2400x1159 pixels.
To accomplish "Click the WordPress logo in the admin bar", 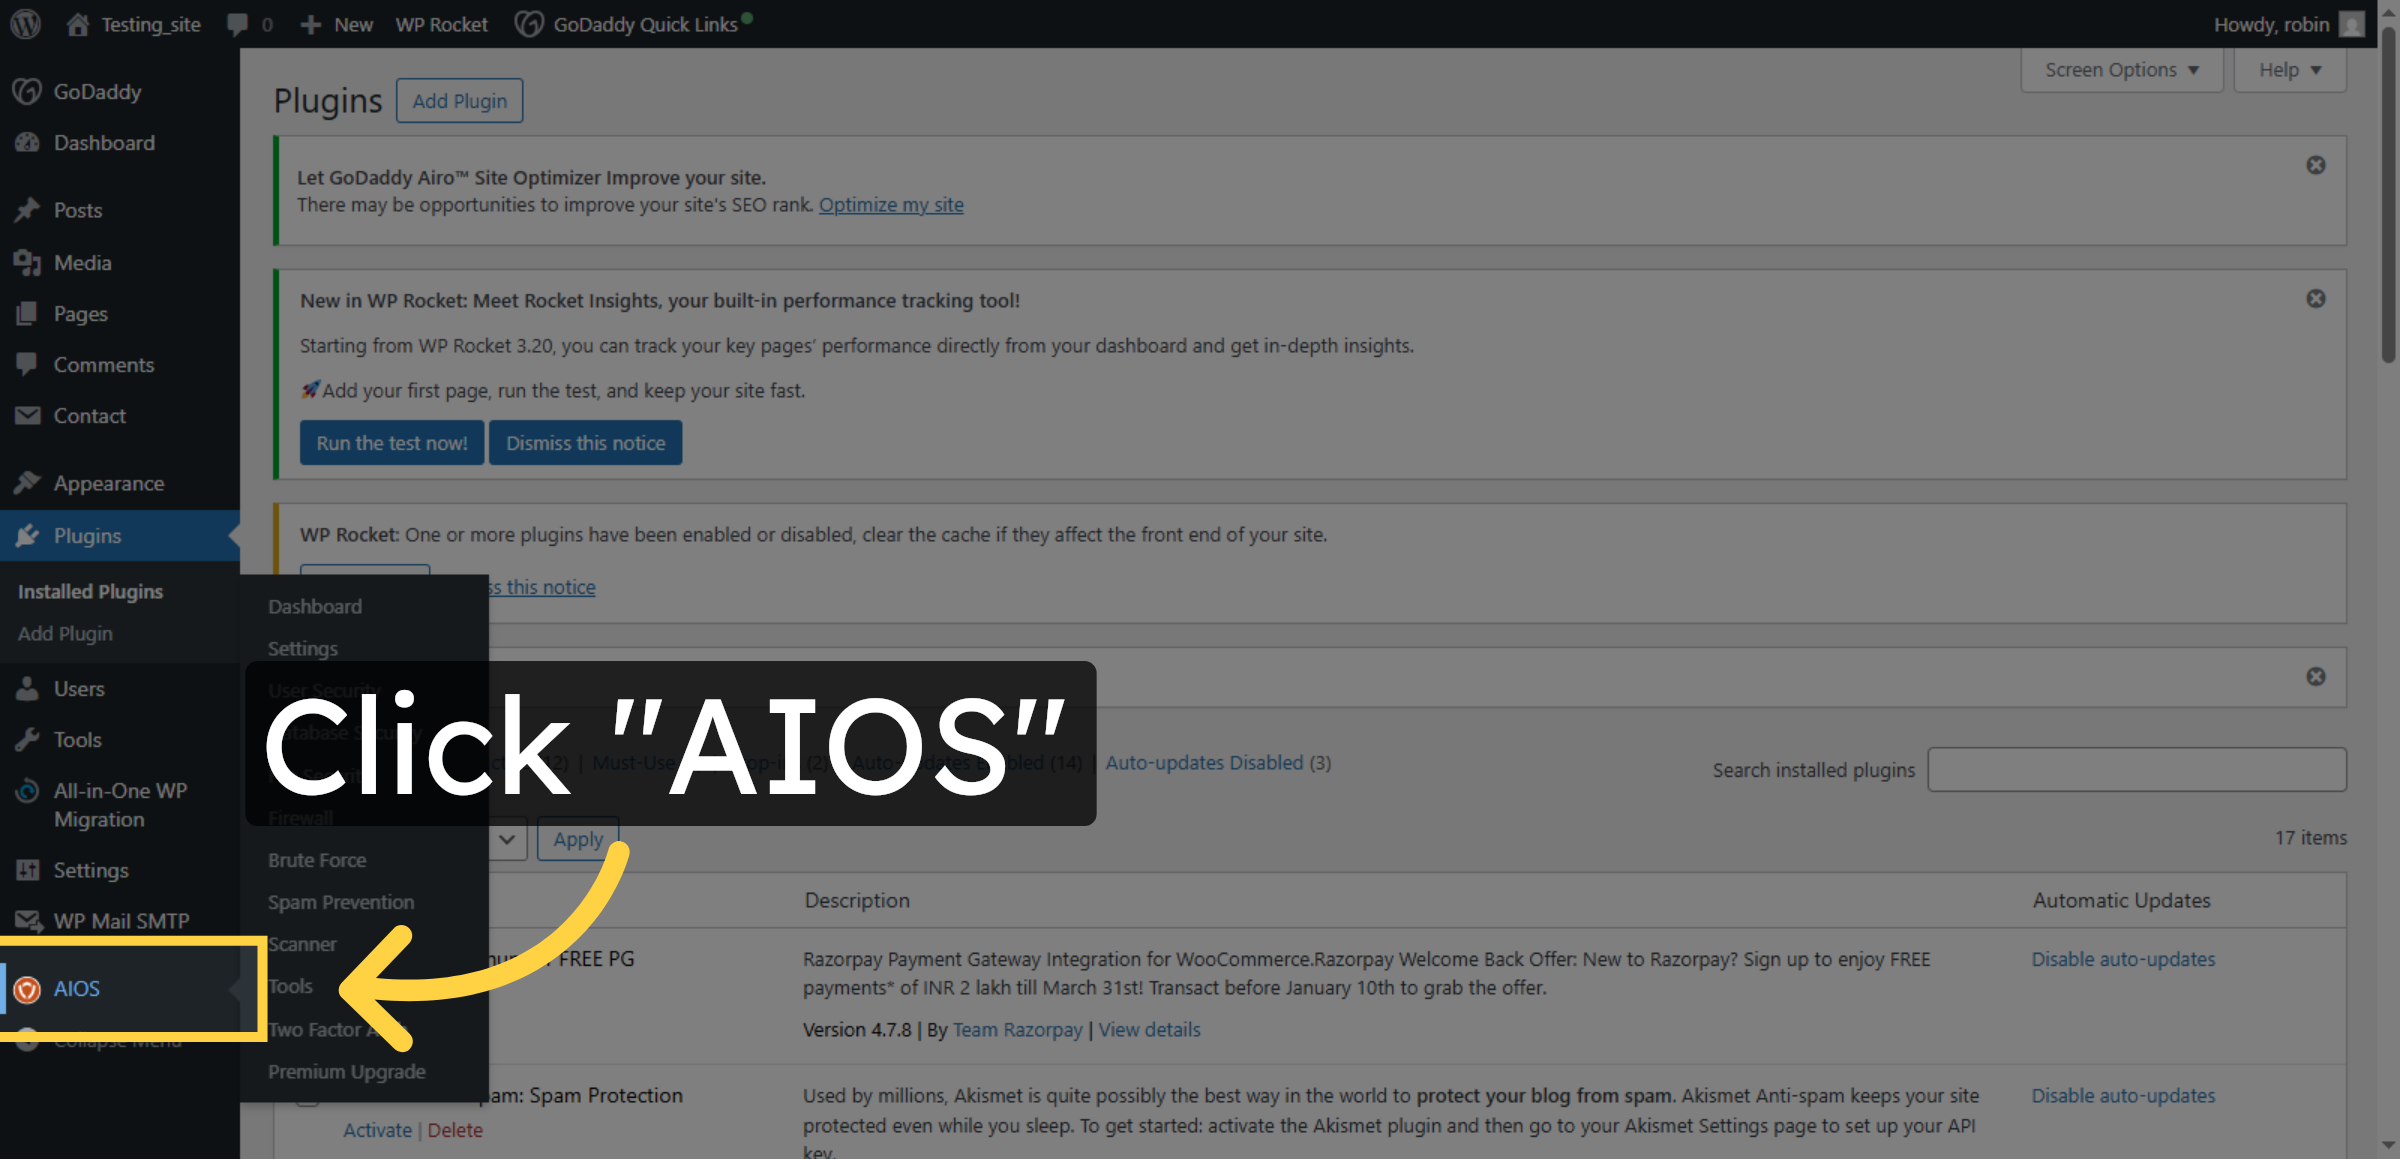I will click(x=24, y=24).
